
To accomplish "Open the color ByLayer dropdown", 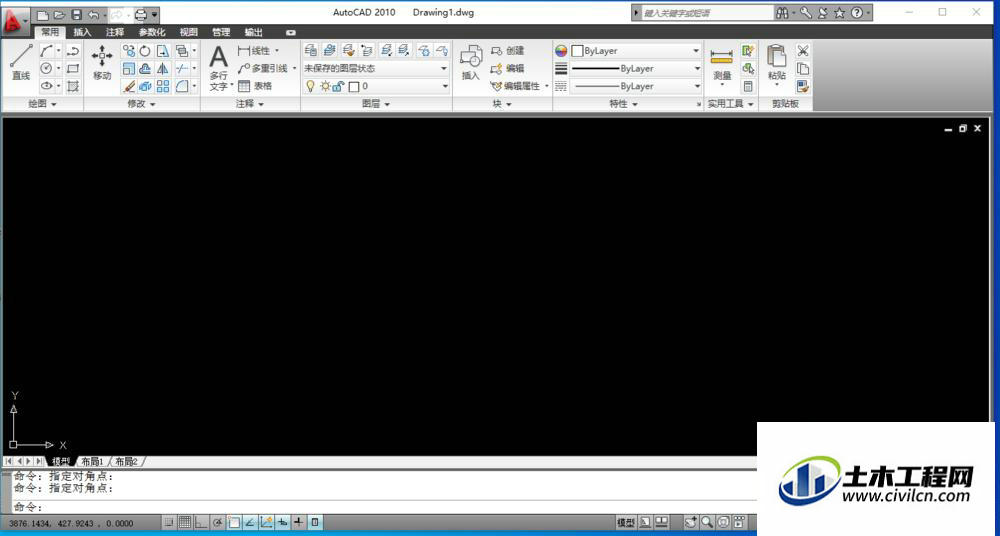I will coord(636,50).
